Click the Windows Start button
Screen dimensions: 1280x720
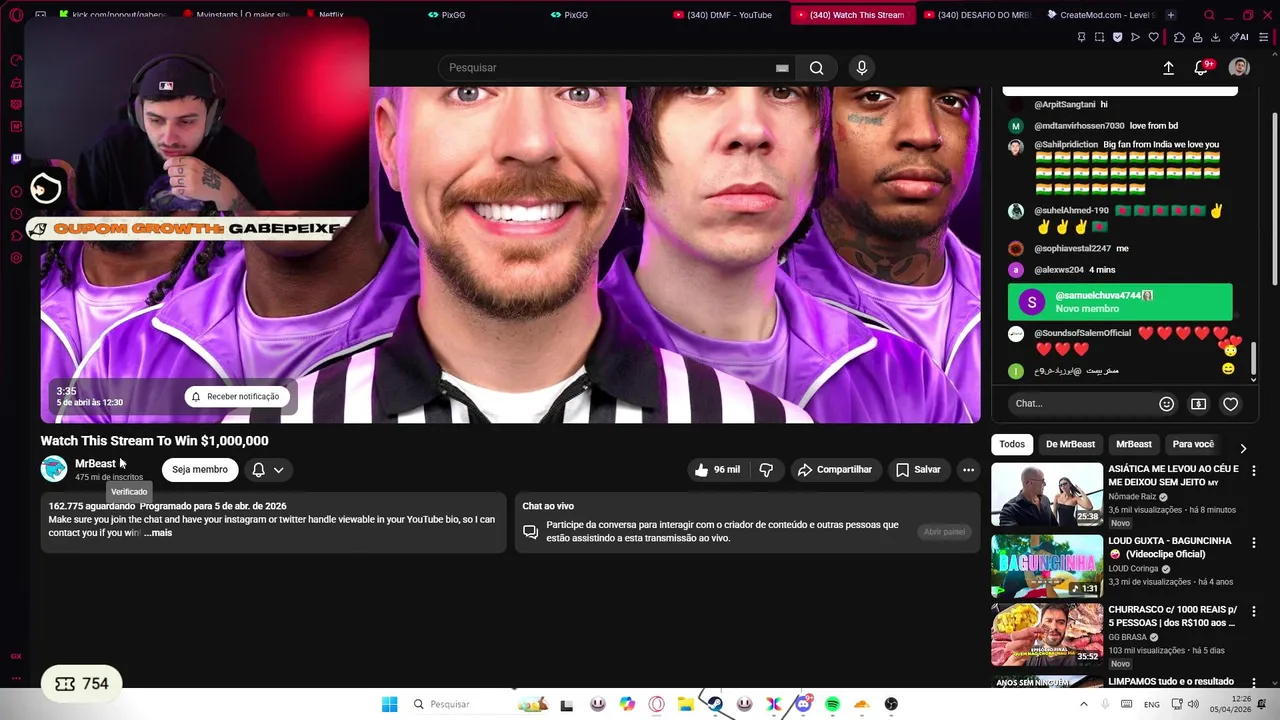[389, 704]
